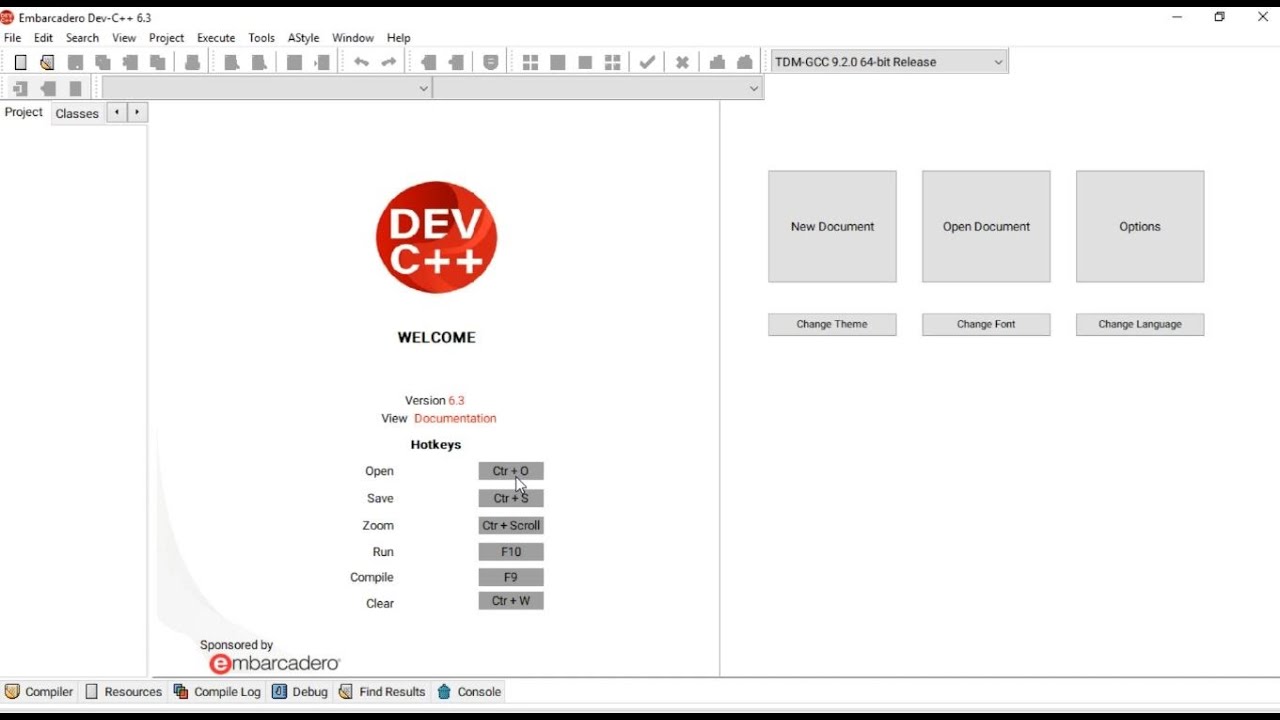
Task: Click the Open file toolbar icon
Action: [47, 62]
